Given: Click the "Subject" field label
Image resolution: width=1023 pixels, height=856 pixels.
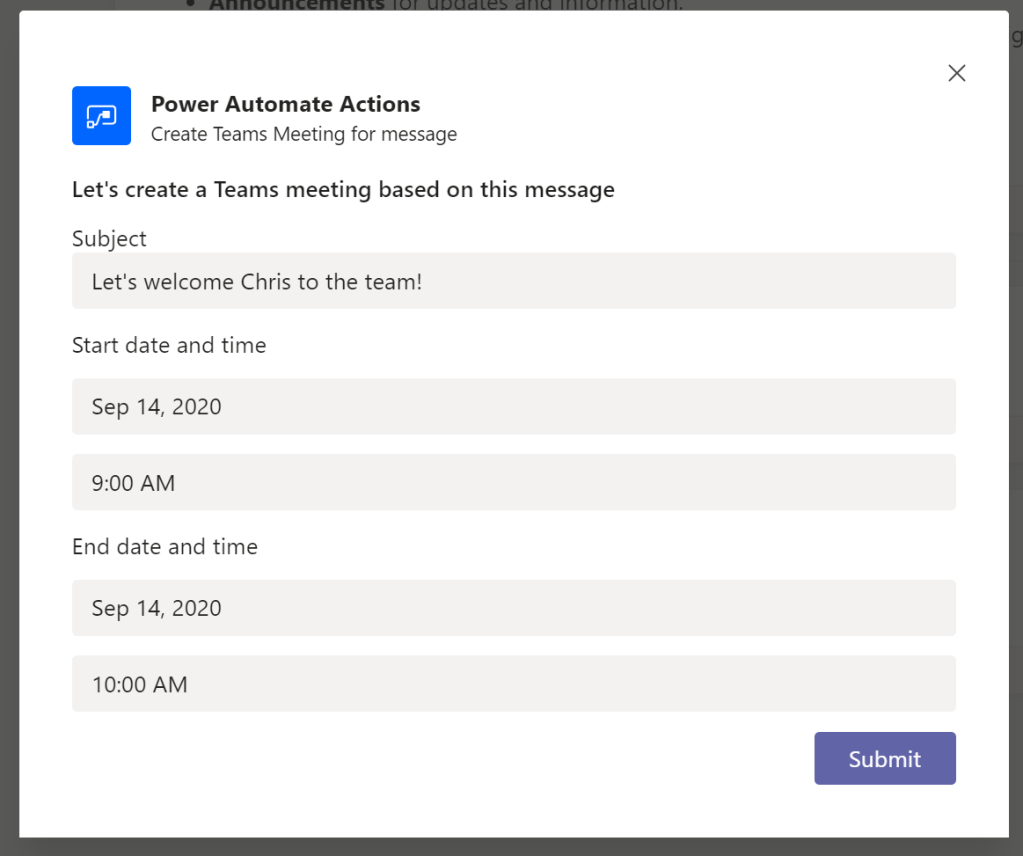Looking at the screenshot, I should coord(109,239).
